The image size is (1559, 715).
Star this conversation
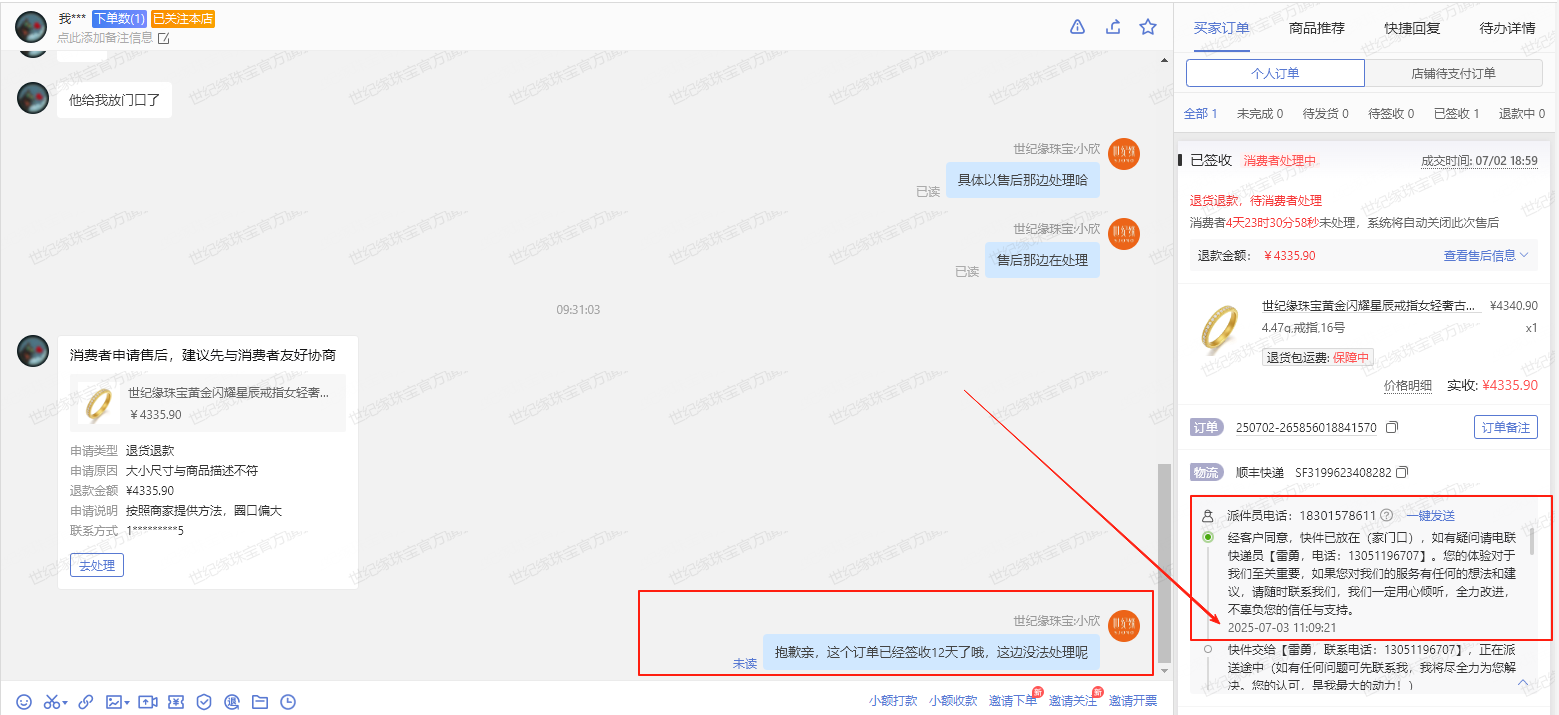[x=1148, y=27]
